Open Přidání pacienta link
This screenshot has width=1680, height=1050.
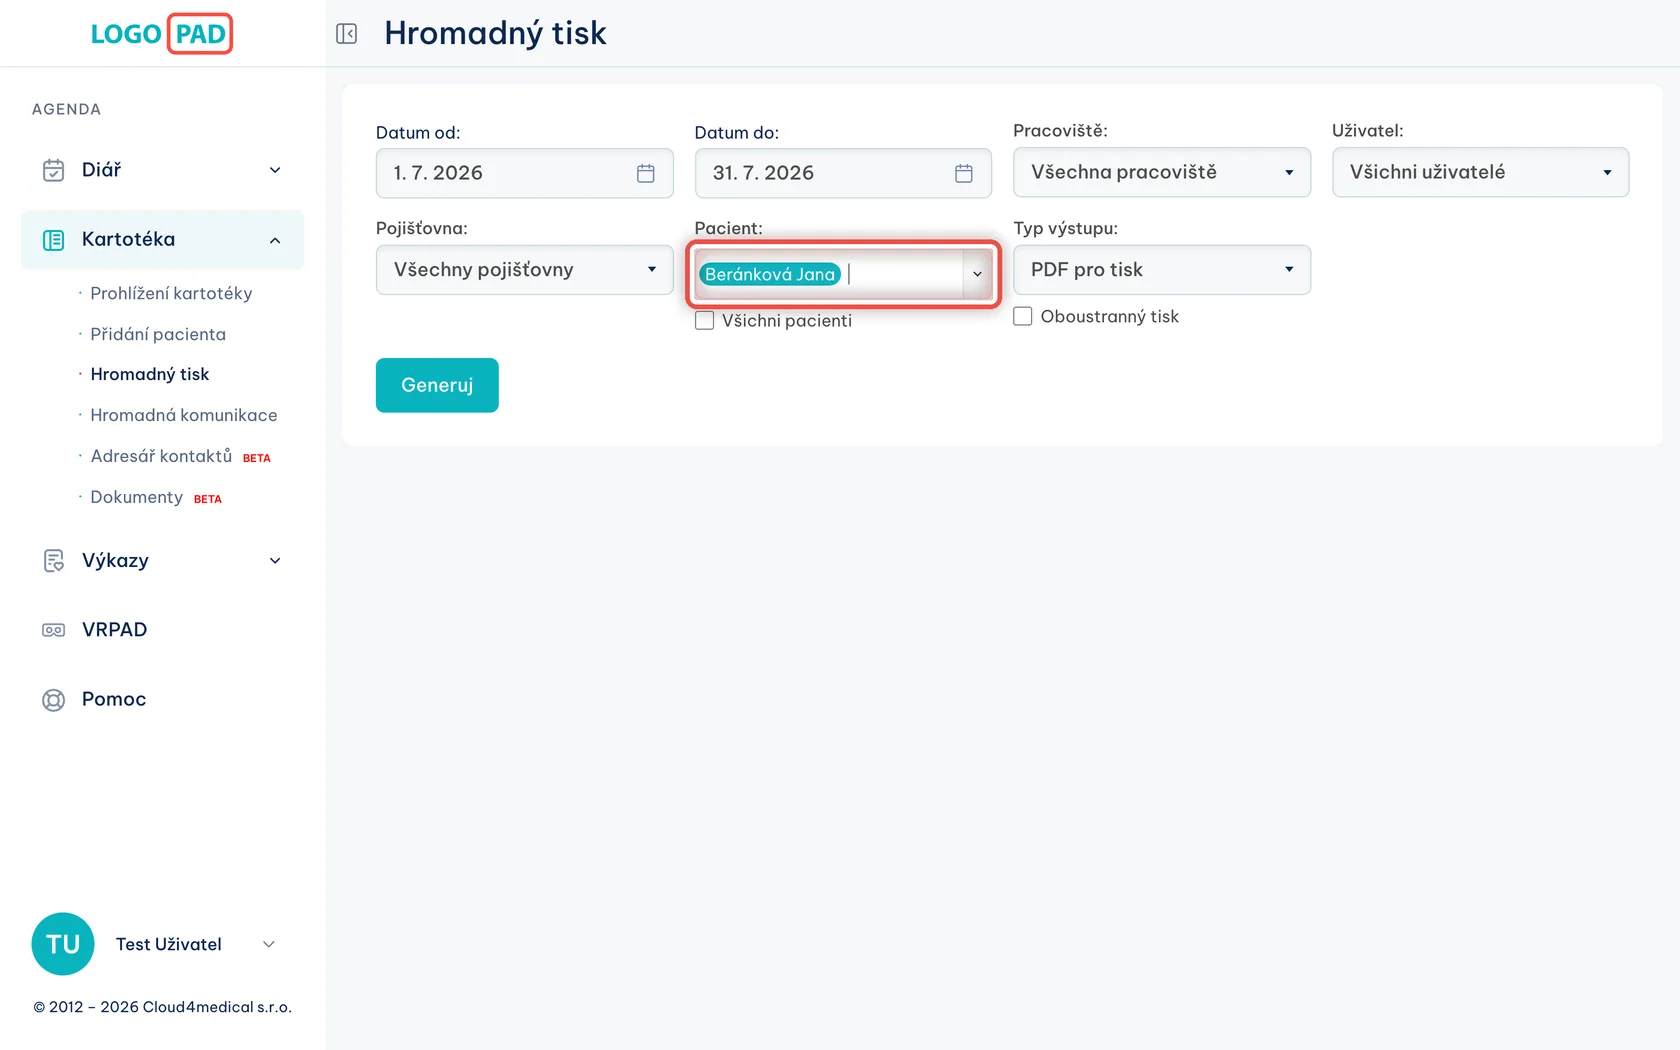pos(158,334)
